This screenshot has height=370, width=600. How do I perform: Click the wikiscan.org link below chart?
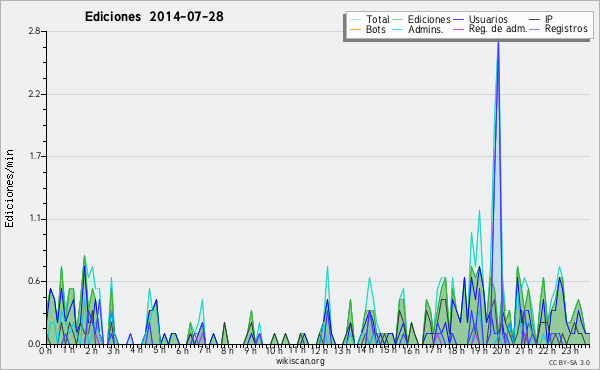tap(300, 361)
